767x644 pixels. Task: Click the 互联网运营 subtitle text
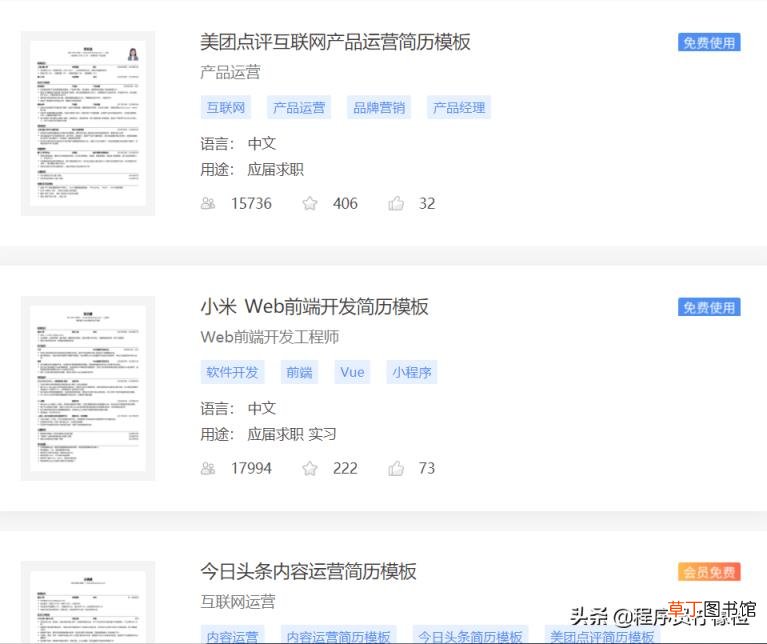tap(238, 601)
